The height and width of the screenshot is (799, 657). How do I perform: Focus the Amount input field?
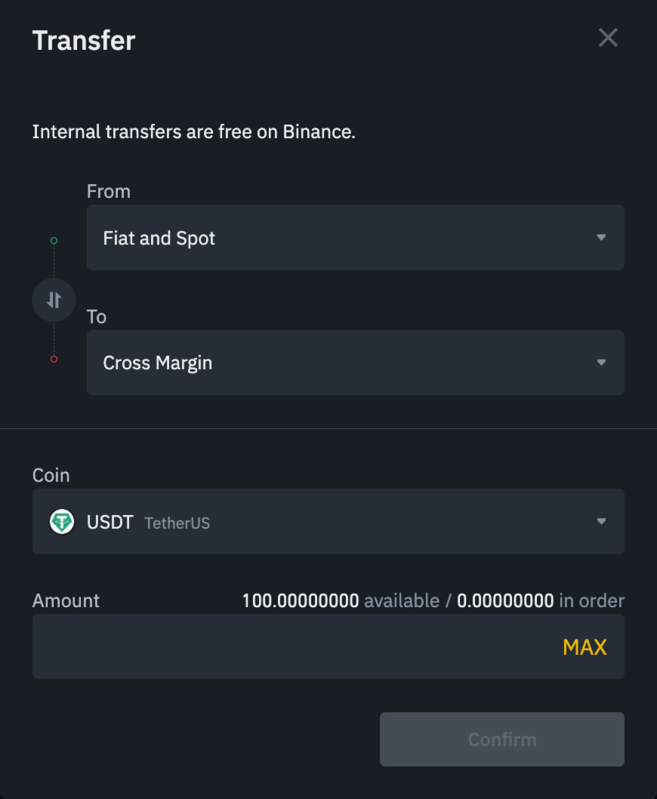point(290,647)
